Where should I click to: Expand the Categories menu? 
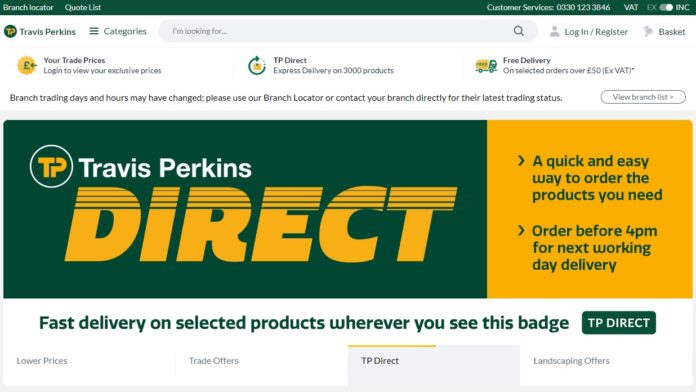(118, 31)
